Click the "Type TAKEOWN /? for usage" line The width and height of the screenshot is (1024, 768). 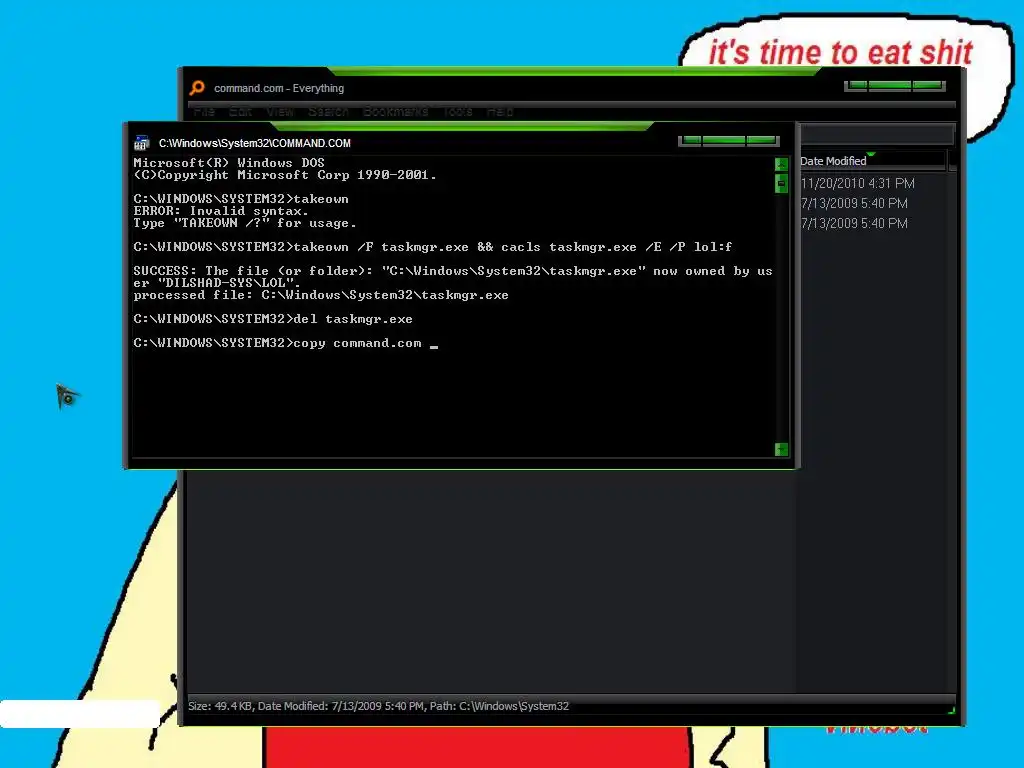(245, 223)
